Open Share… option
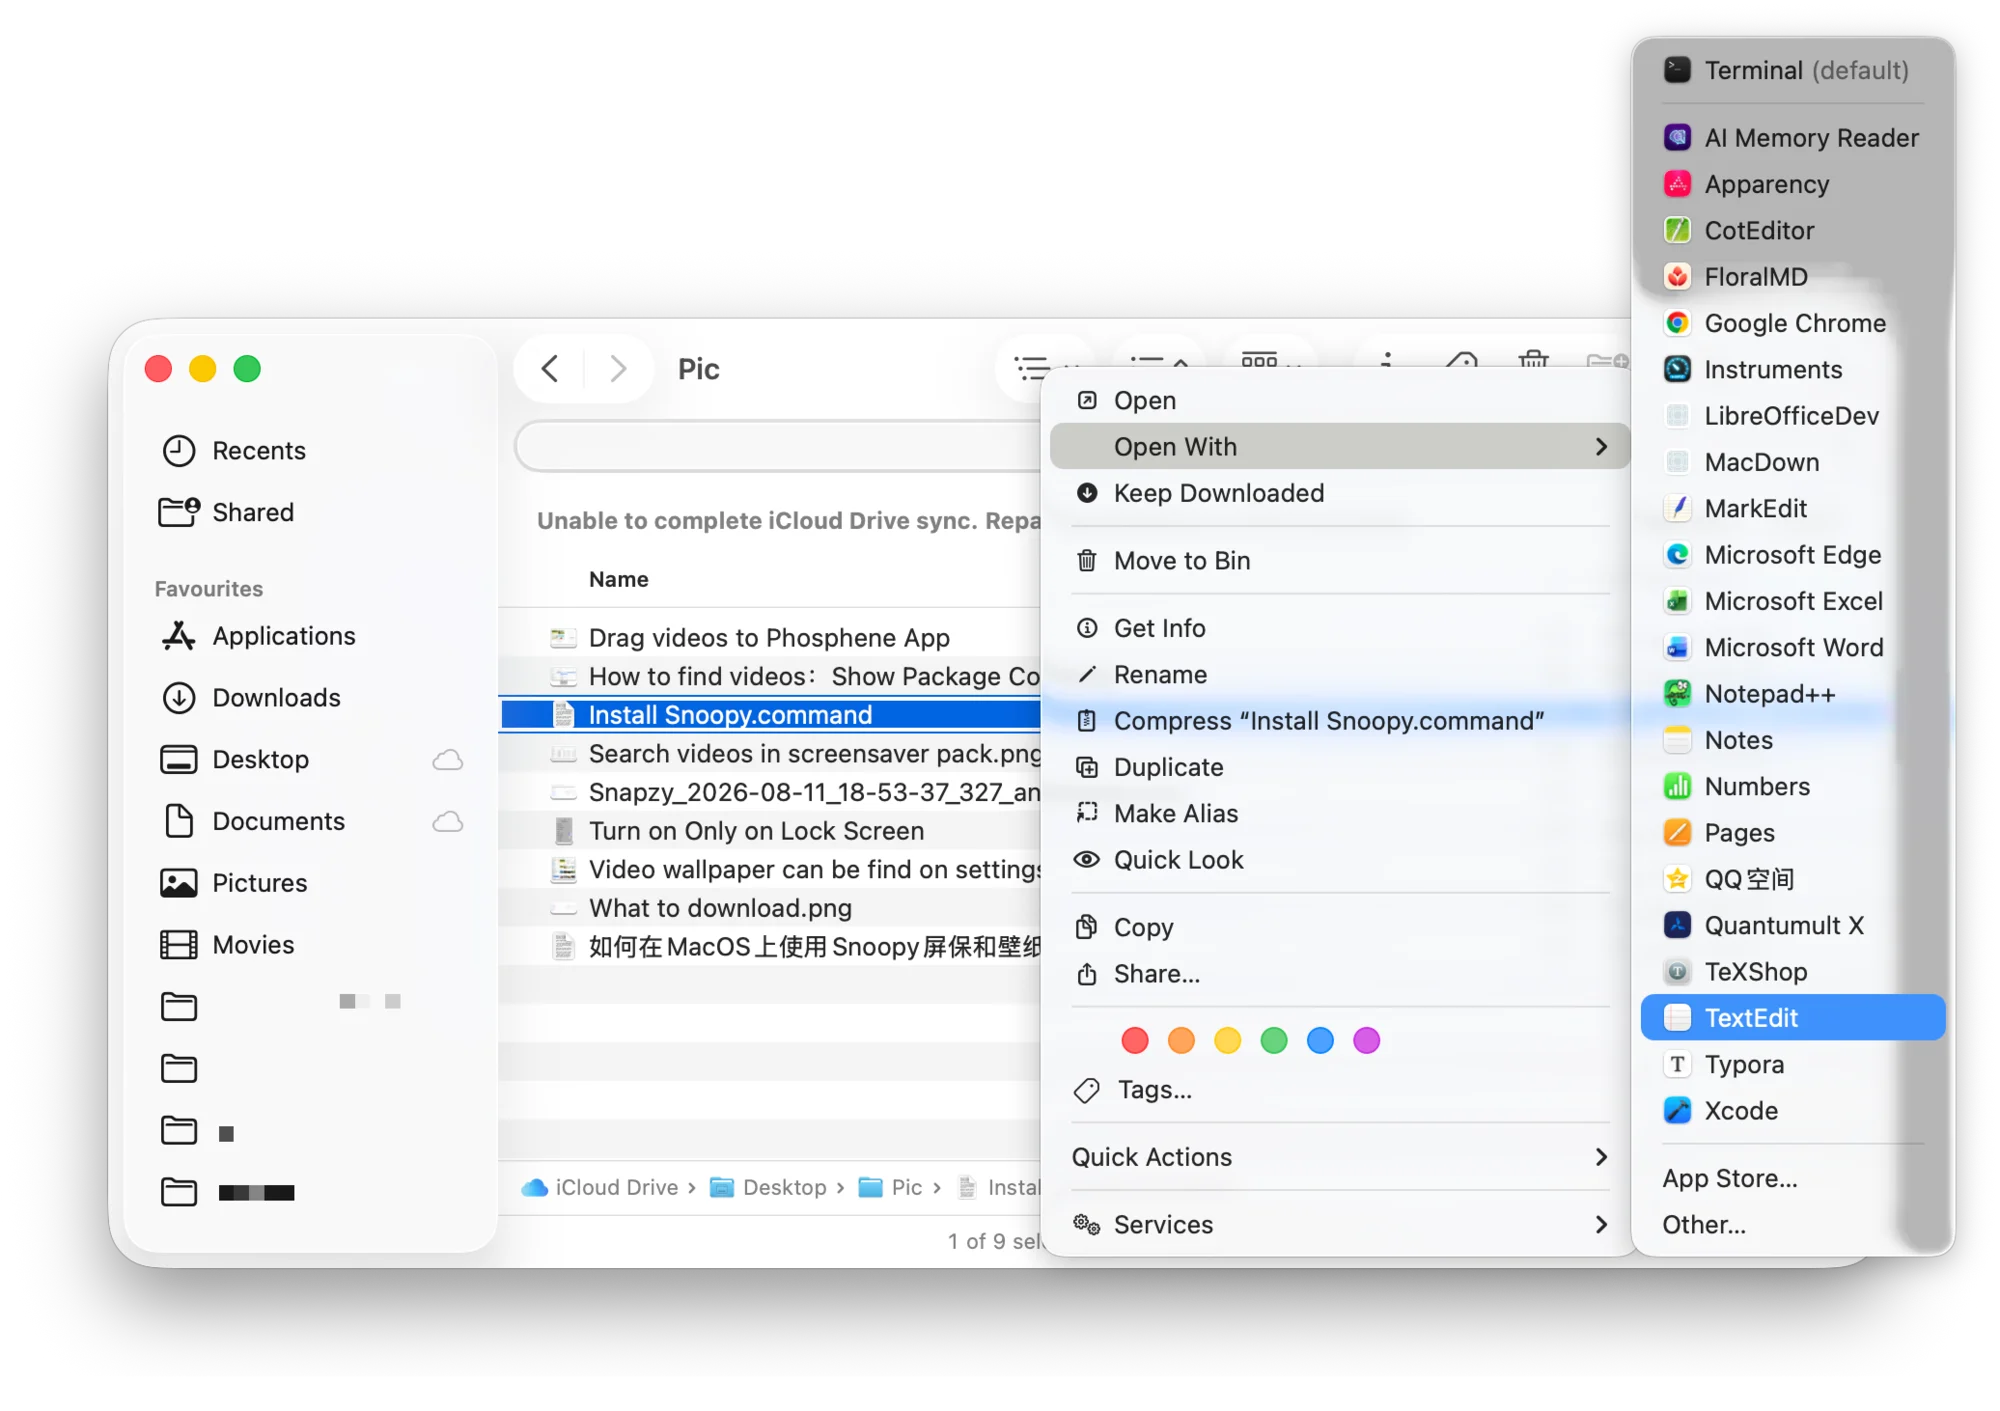This screenshot has height=1411, width=2000. [x=1340, y=974]
